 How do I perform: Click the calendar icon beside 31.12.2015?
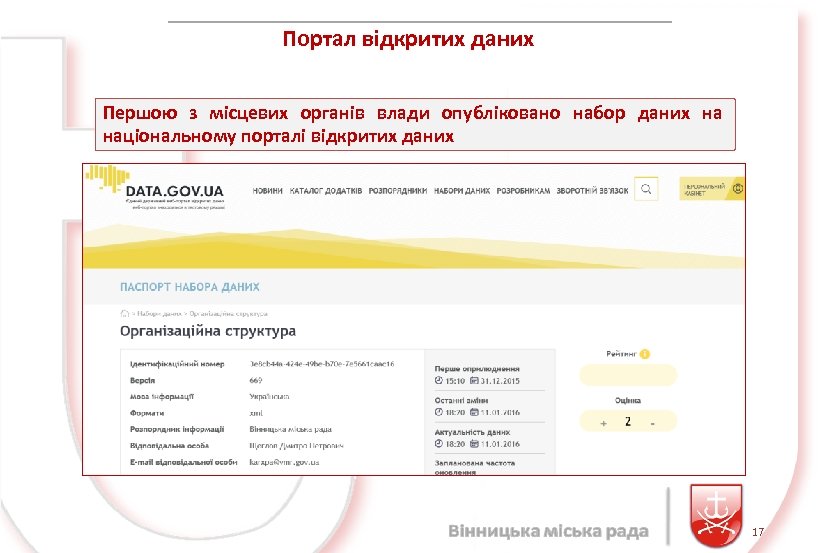click(x=474, y=381)
